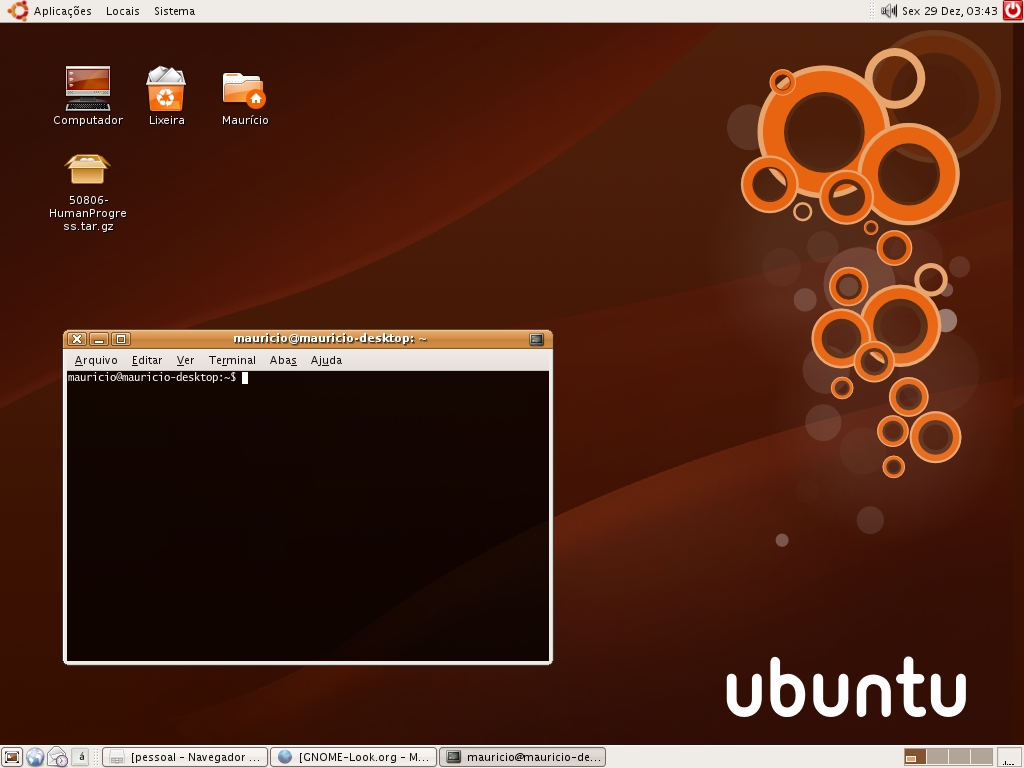Minimize the terminal window
This screenshot has width=1024, height=768.
pyautogui.click(x=99, y=339)
